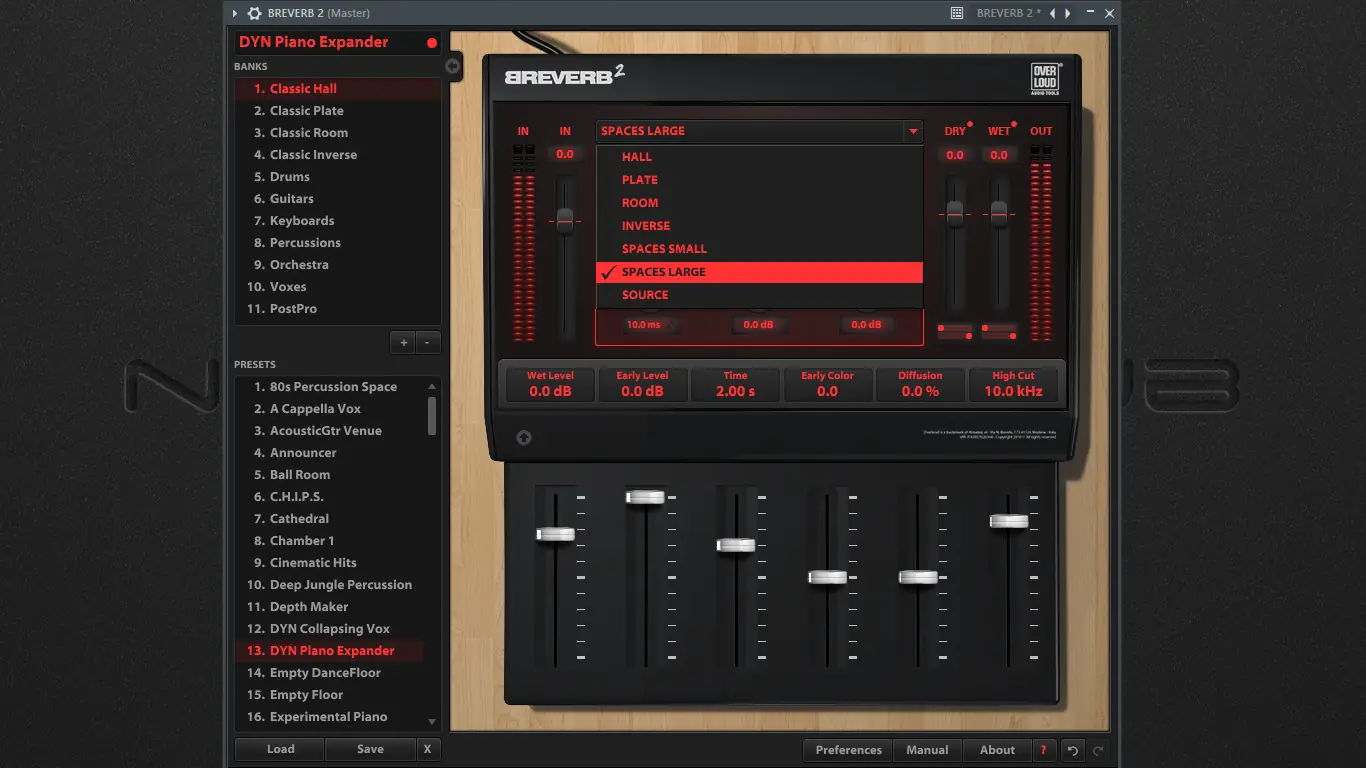Click the IN level fader handle
1366x768 pixels.
tap(565, 220)
